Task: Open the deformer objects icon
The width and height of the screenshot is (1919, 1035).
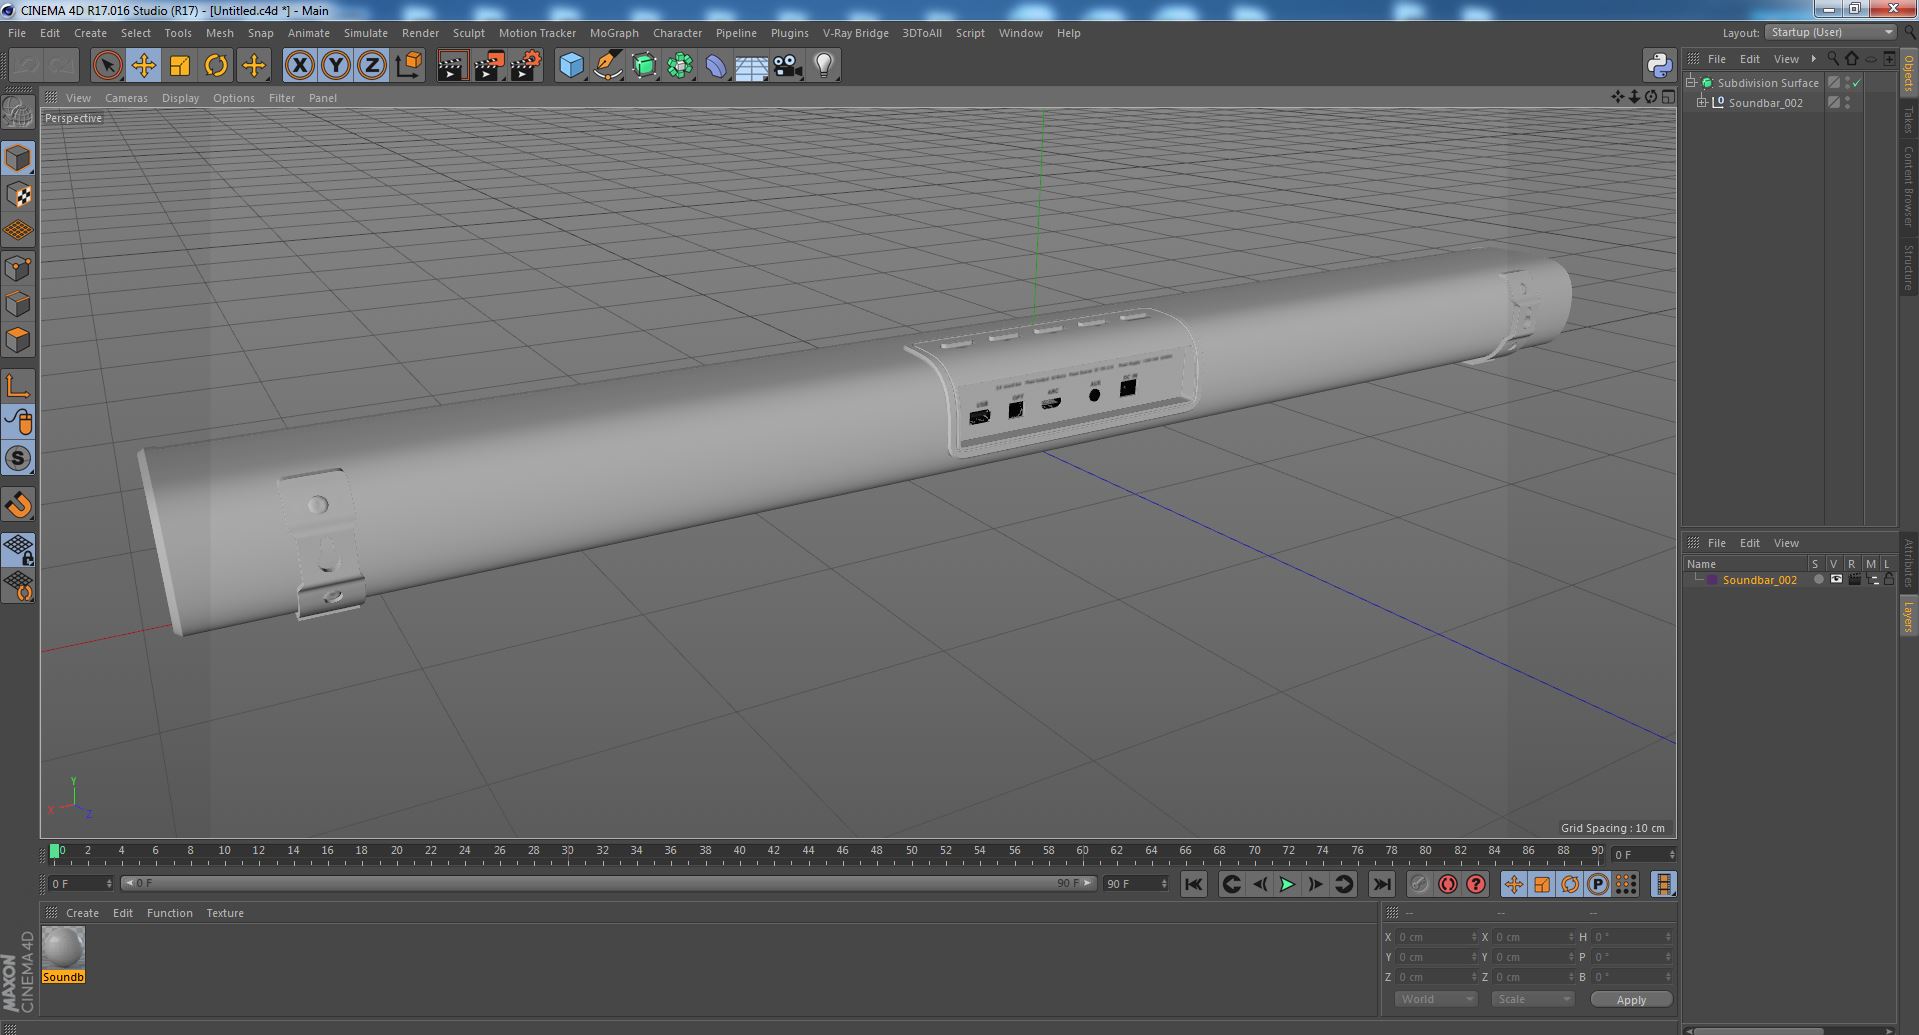Action: point(716,66)
